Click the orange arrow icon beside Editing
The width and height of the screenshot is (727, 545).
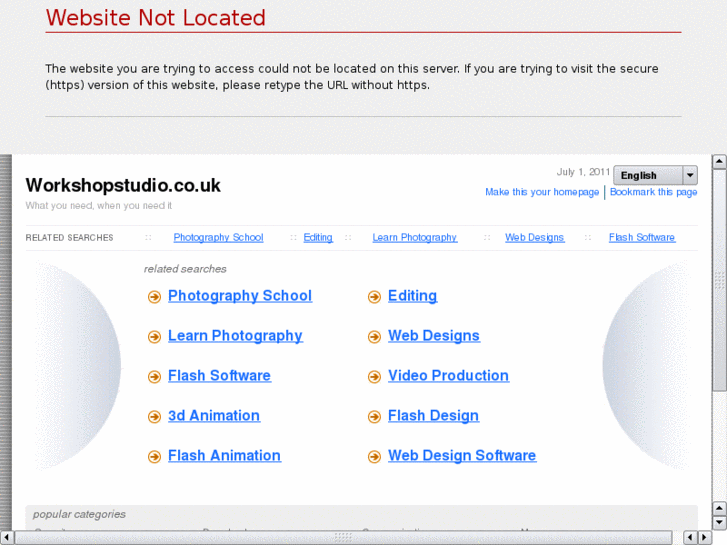click(374, 297)
